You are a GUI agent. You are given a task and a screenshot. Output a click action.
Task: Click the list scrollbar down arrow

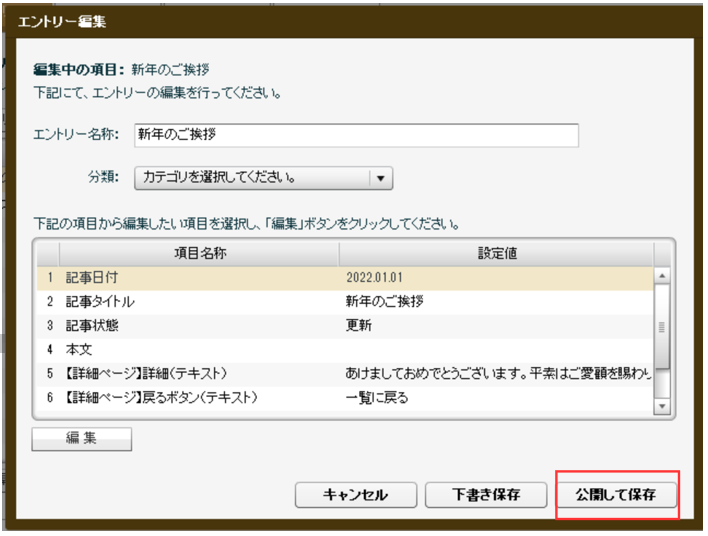(x=662, y=406)
